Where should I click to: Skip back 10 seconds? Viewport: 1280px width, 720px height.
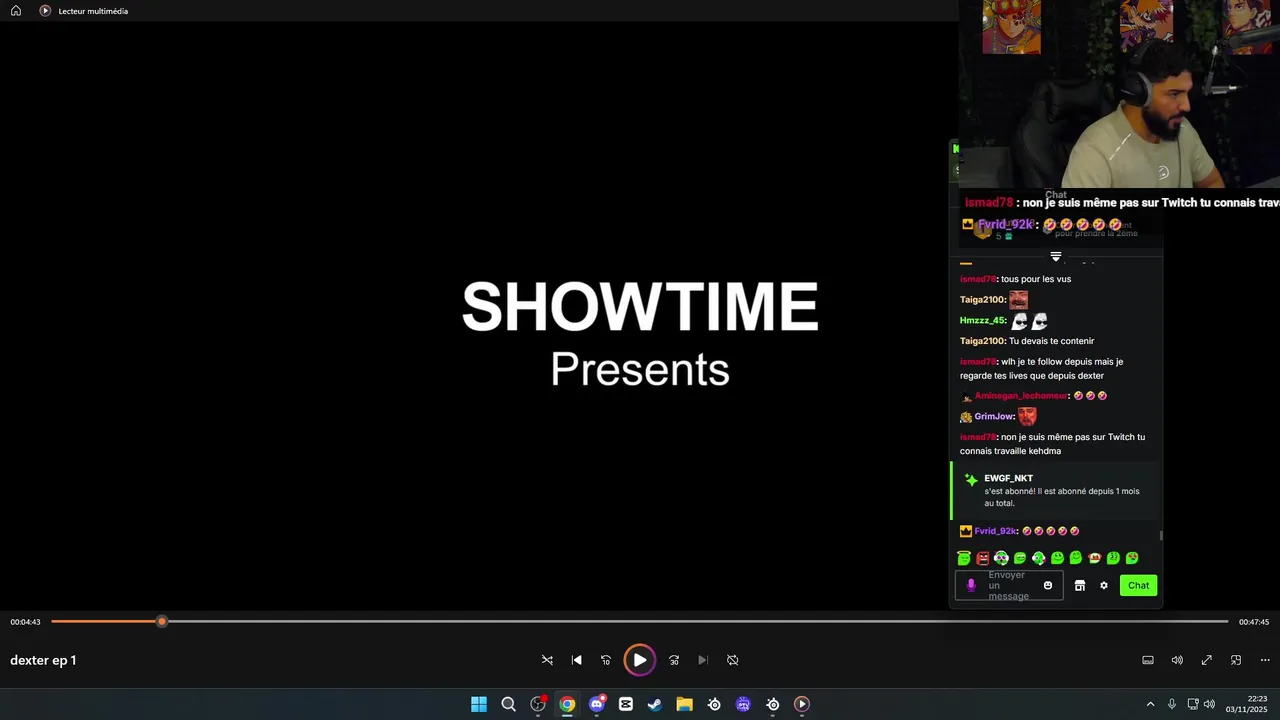click(605, 660)
